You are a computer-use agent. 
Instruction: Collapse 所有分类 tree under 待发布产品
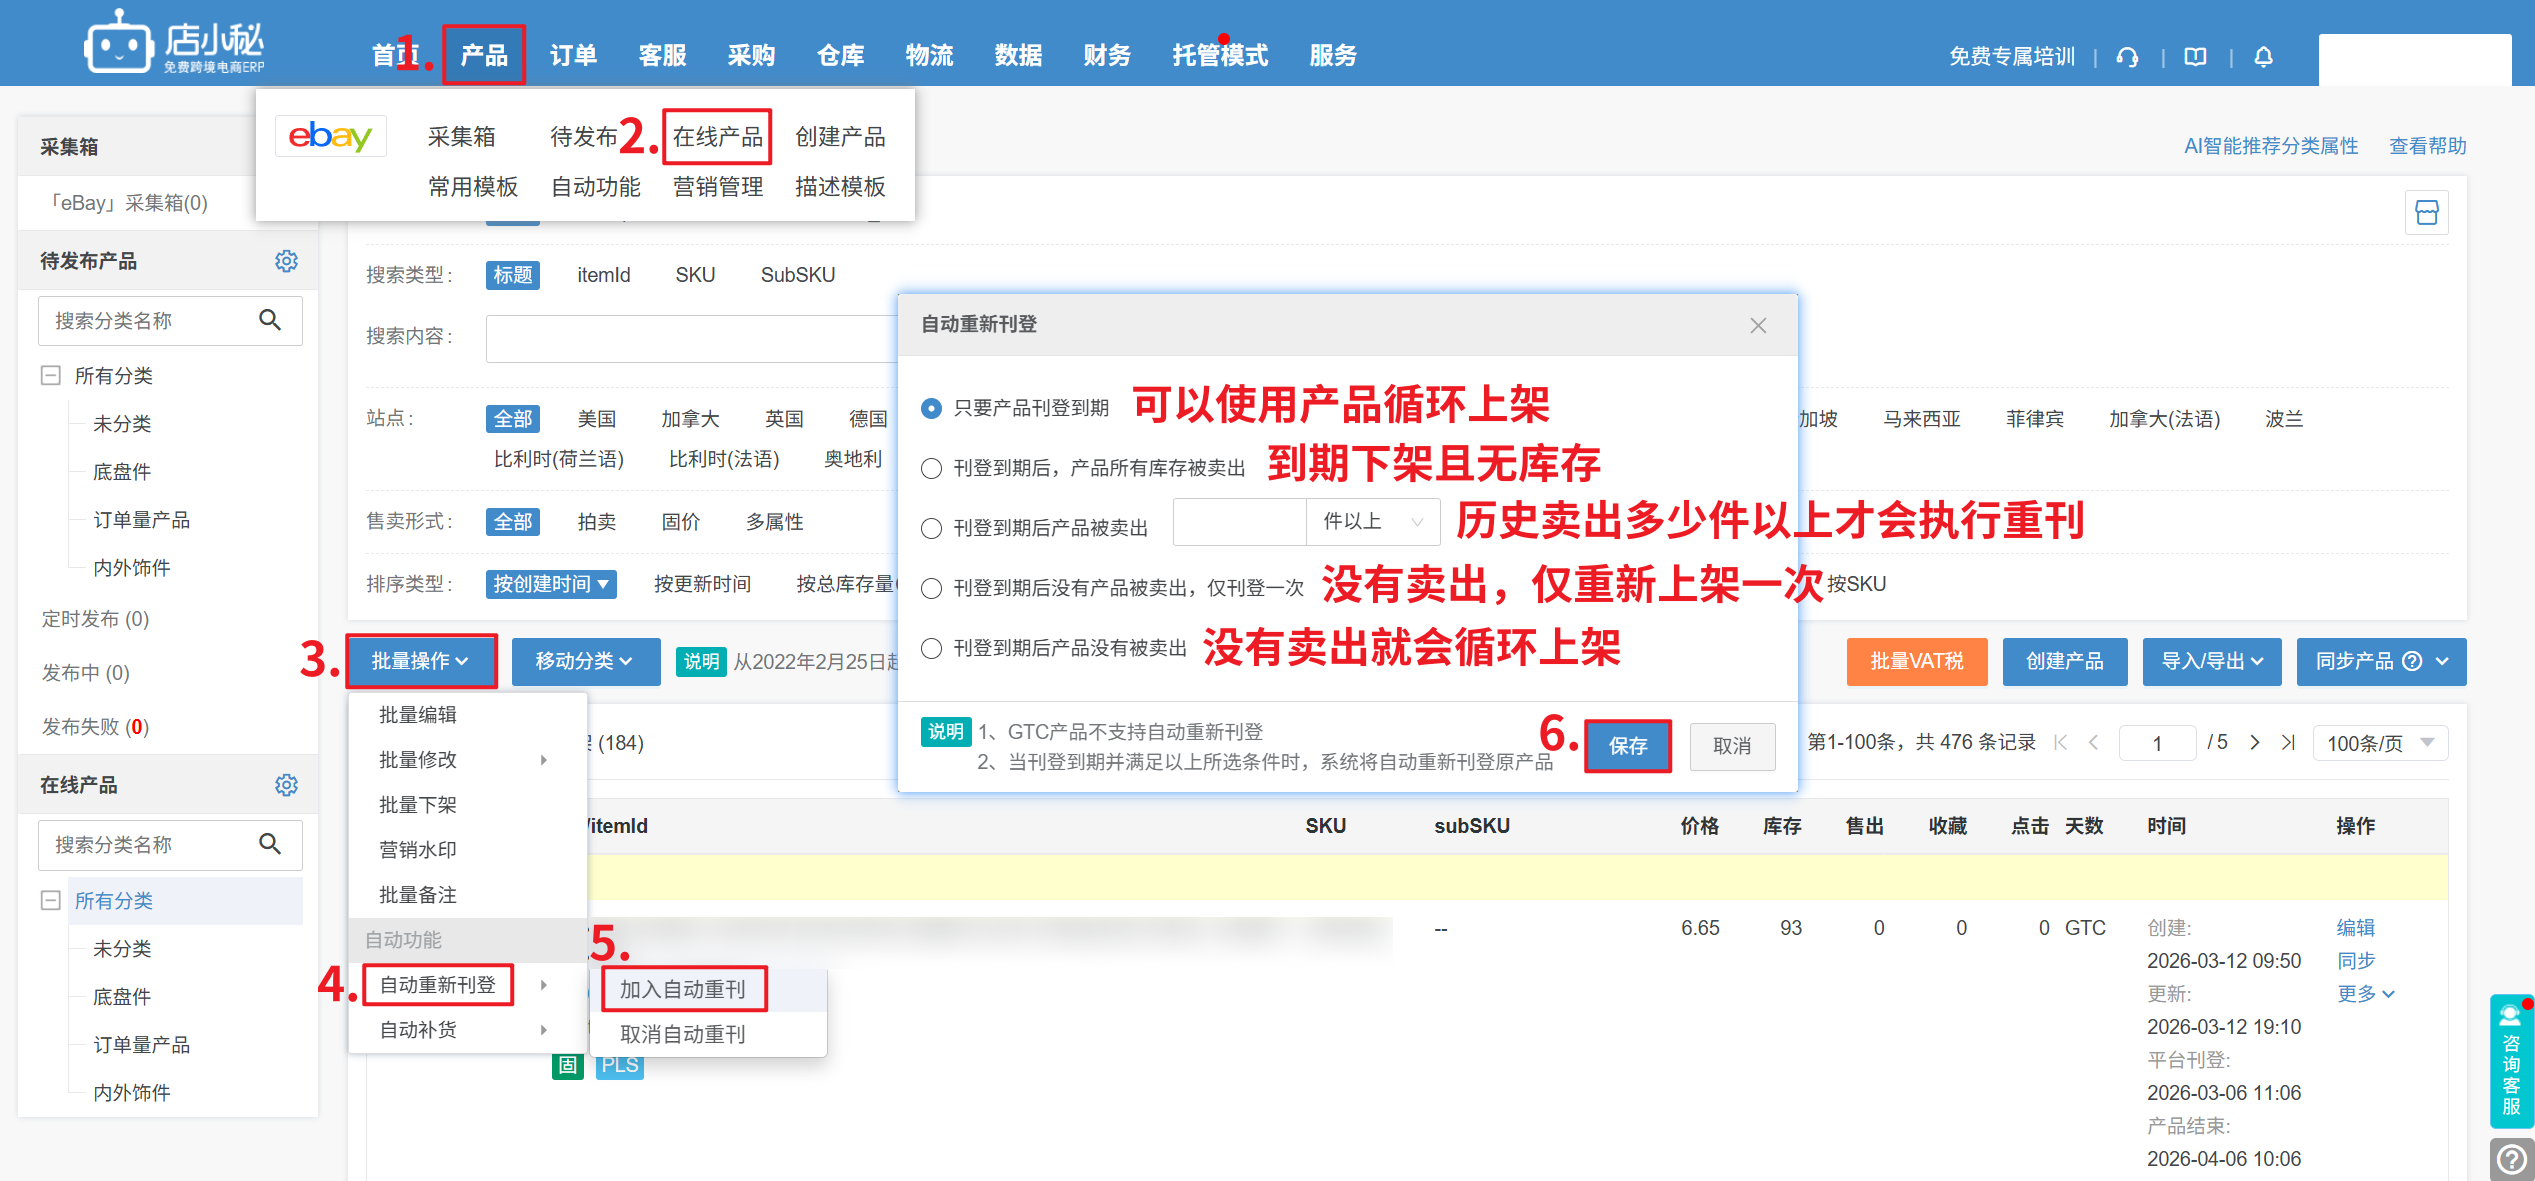click(50, 376)
